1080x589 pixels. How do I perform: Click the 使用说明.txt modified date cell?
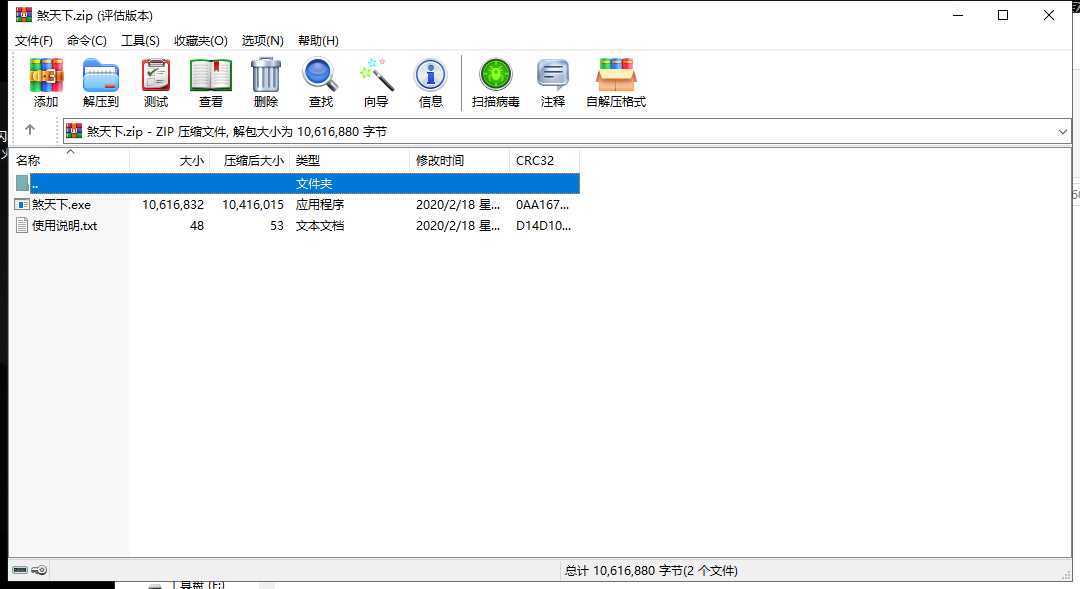(x=458, y=225)
